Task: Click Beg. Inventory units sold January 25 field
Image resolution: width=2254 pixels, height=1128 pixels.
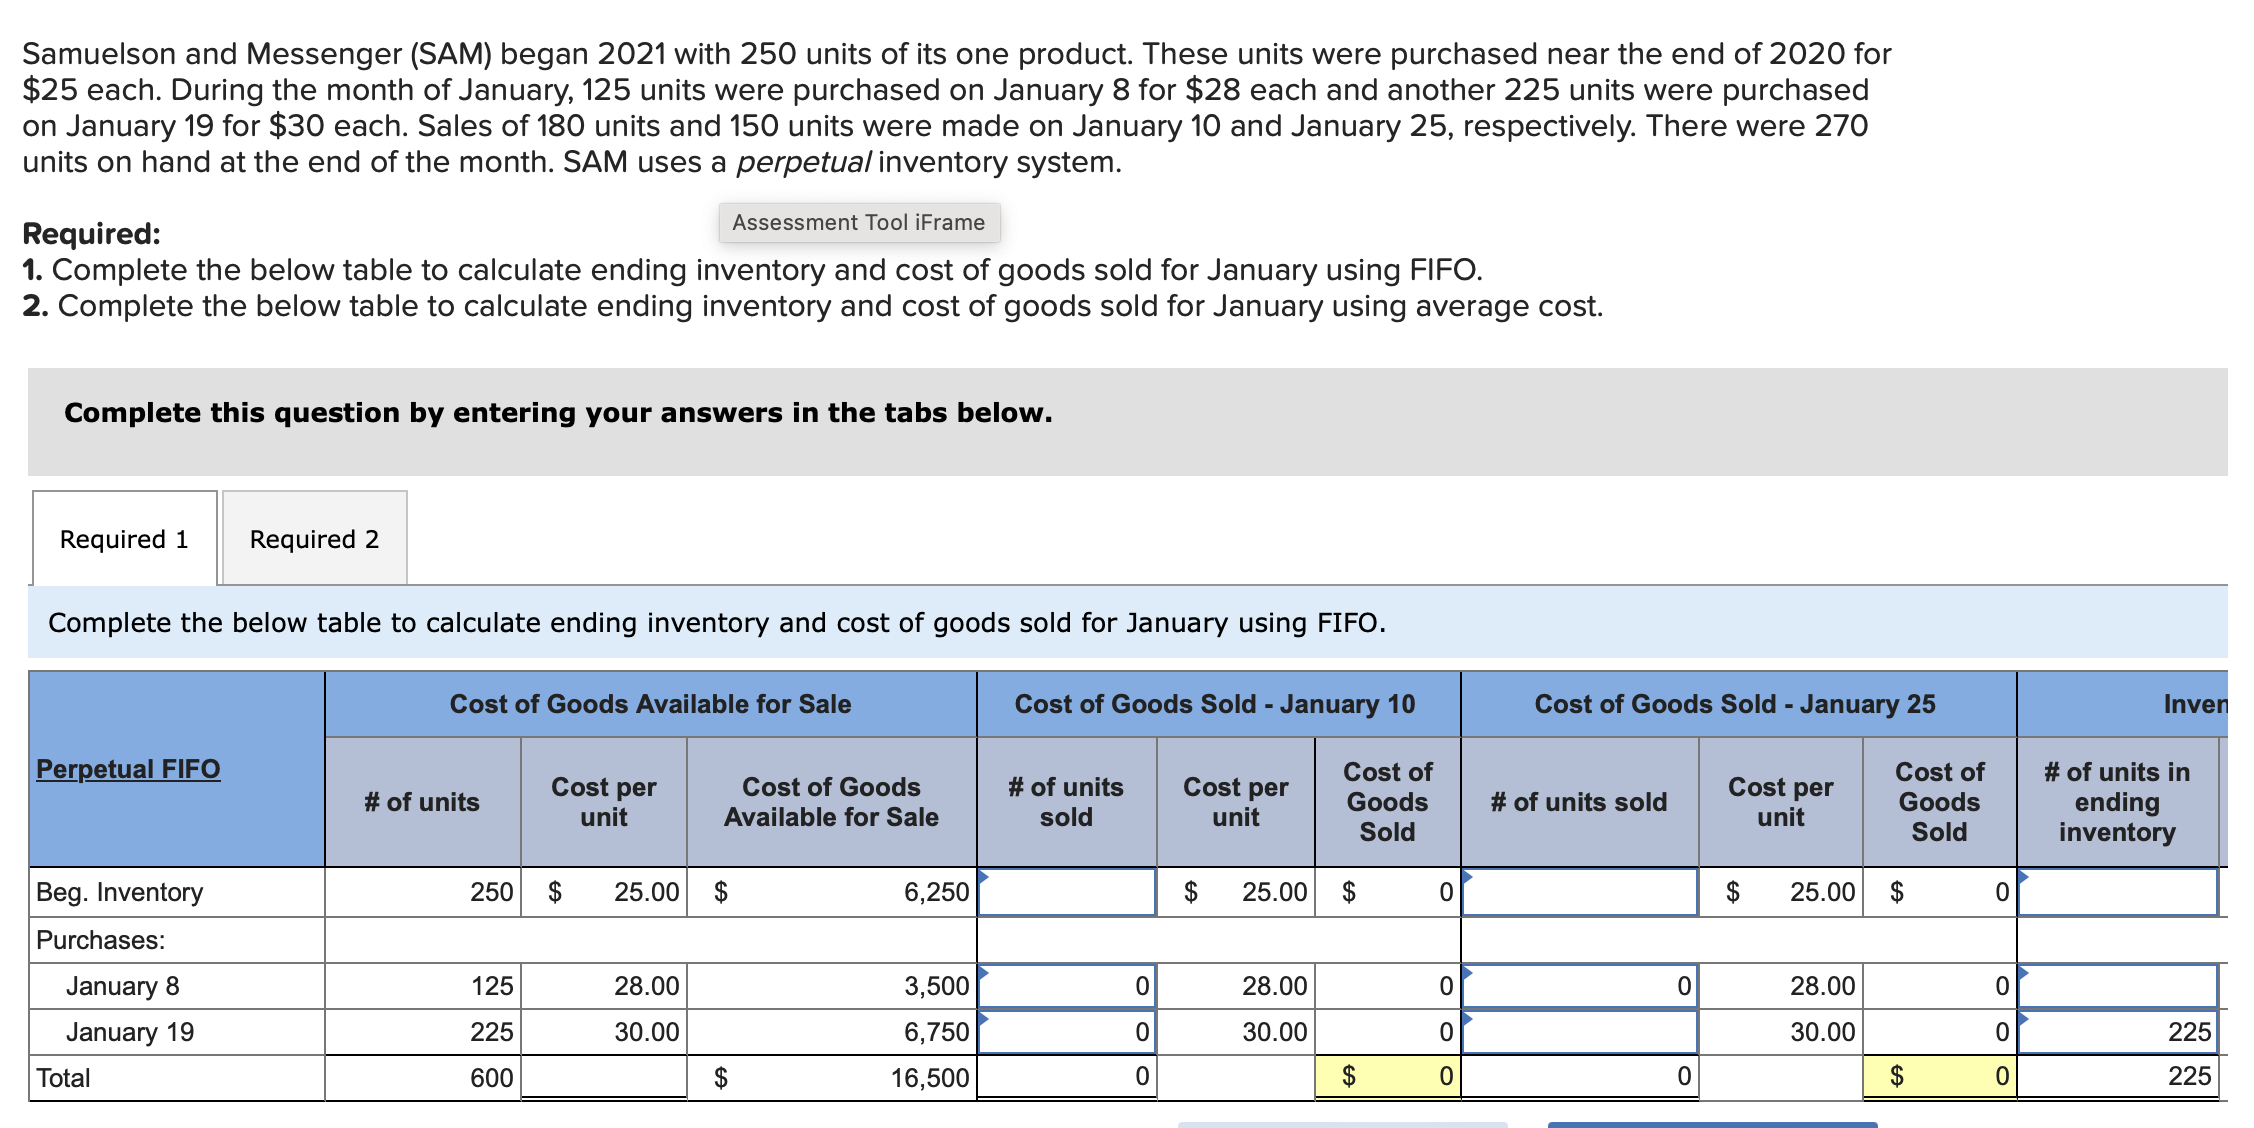Action: (1579, 892)
